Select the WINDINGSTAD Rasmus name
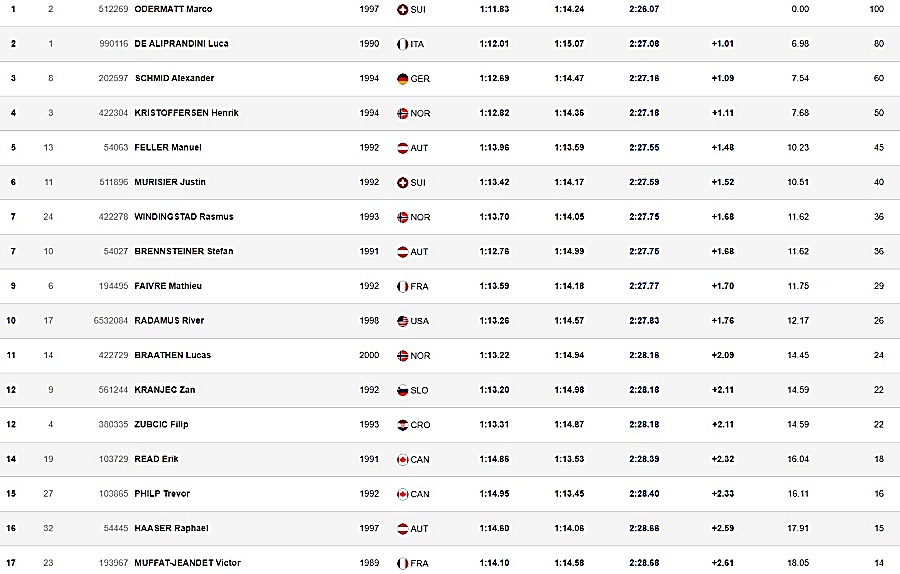Screen dimensions: 900x574 pyautogui.click(x=184, y=217)
